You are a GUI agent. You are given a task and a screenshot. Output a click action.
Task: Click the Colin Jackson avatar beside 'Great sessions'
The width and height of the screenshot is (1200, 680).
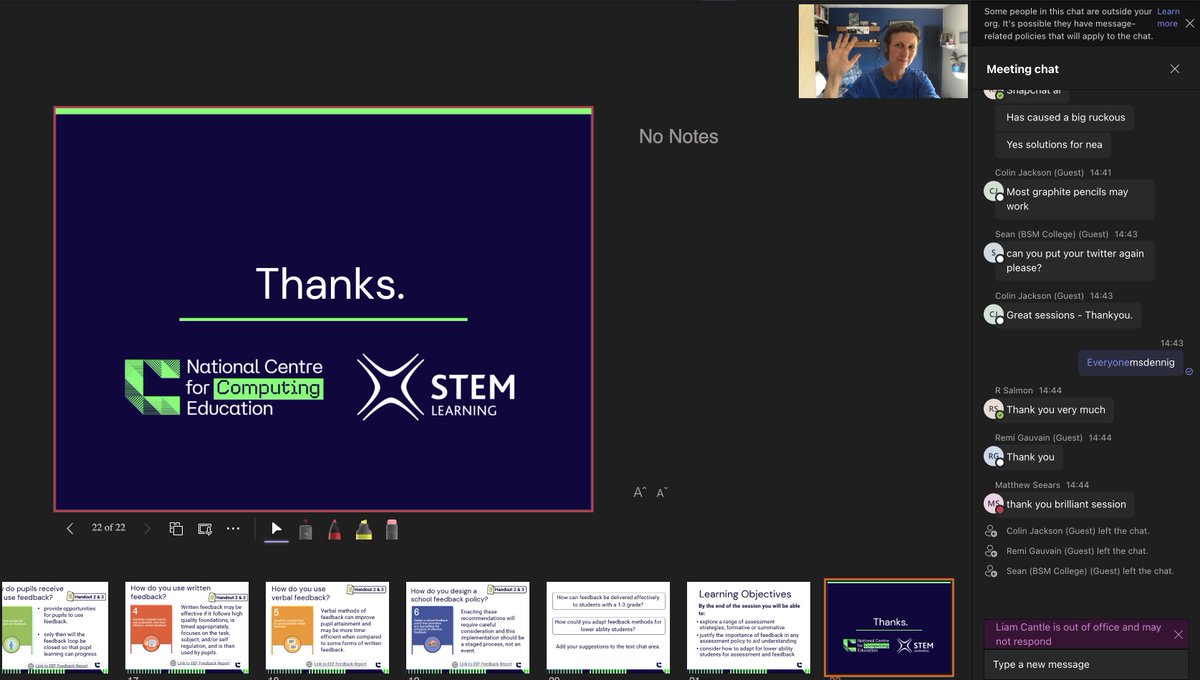993,314
